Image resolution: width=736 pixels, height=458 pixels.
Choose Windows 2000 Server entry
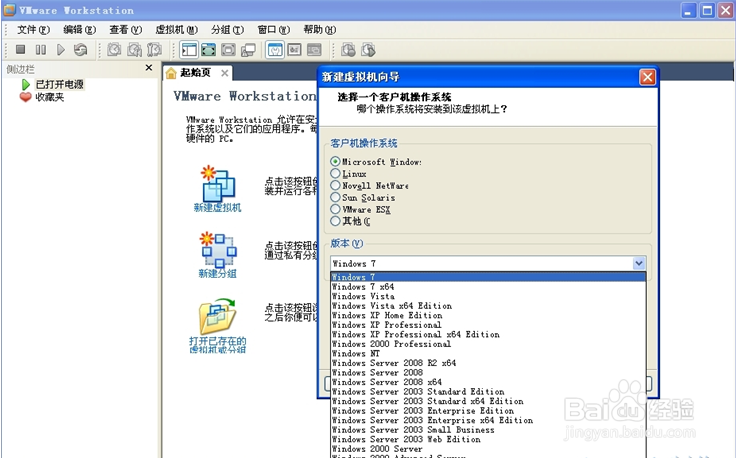(x=488, y=449)
